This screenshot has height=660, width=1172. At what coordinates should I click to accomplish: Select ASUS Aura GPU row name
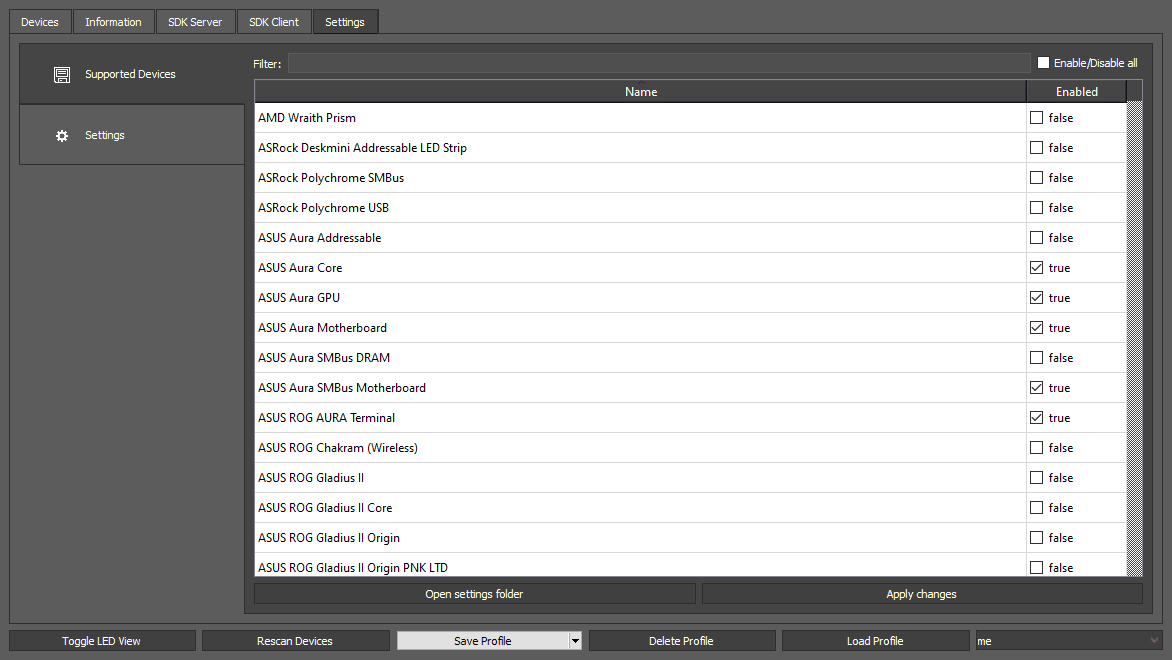299,297
